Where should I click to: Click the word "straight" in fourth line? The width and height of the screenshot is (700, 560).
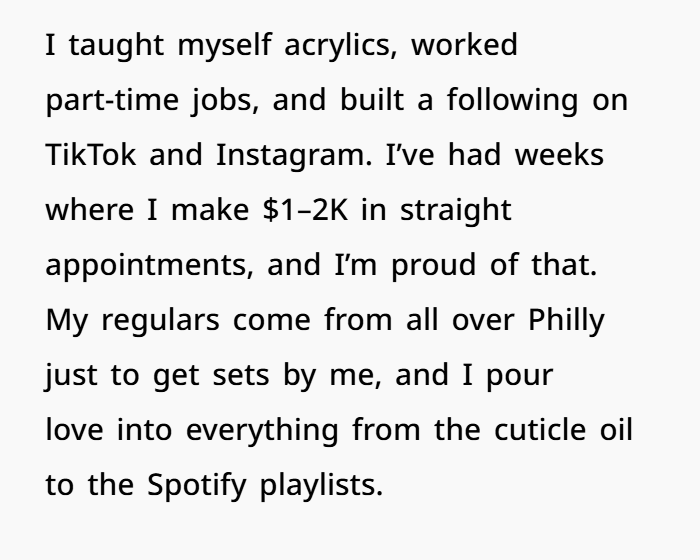pos(455,209)
